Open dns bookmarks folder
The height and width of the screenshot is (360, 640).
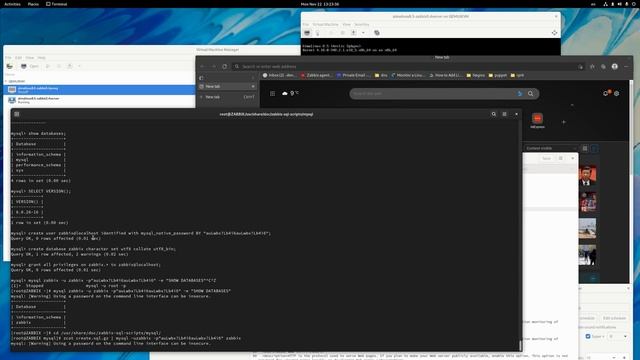click(x=381, y=76)
